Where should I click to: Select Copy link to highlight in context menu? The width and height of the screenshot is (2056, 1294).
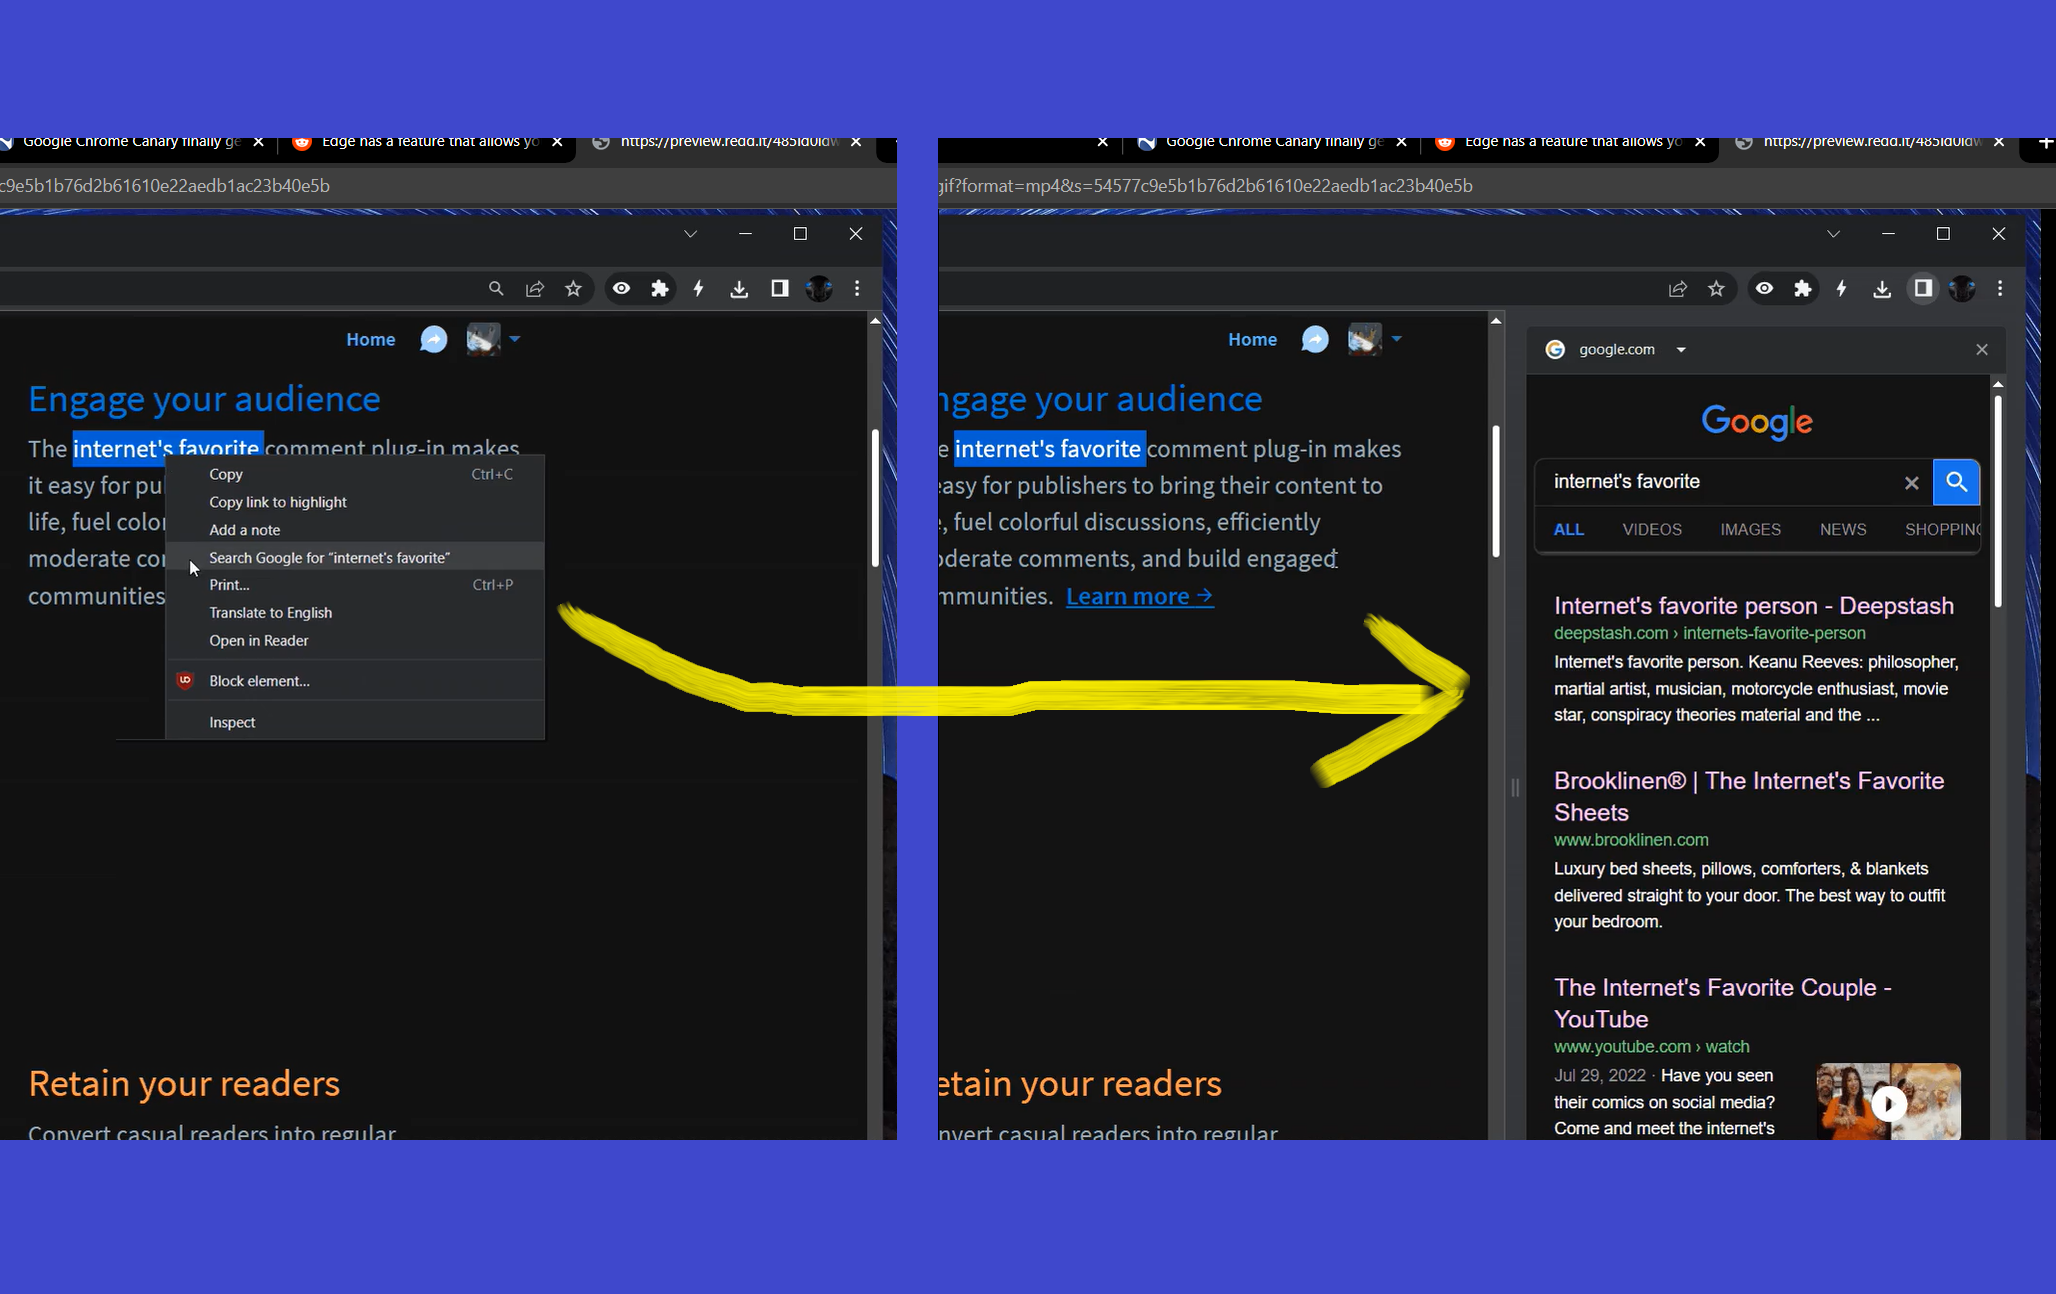[x=277, y=502]
